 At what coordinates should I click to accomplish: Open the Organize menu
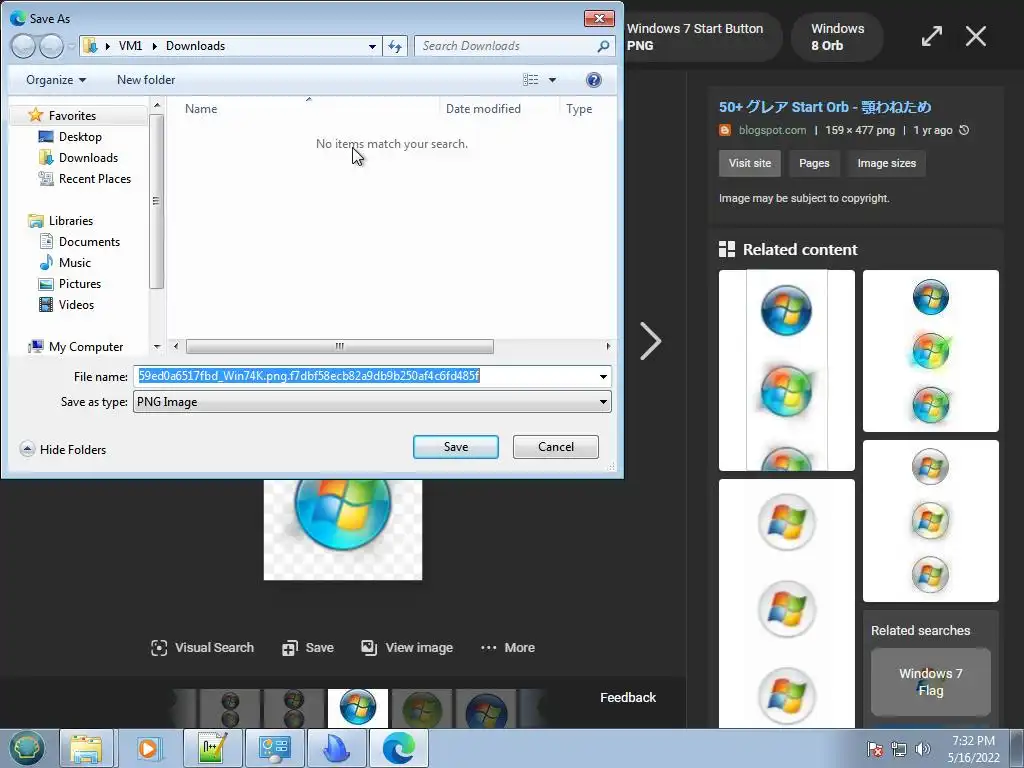point(56,80)
